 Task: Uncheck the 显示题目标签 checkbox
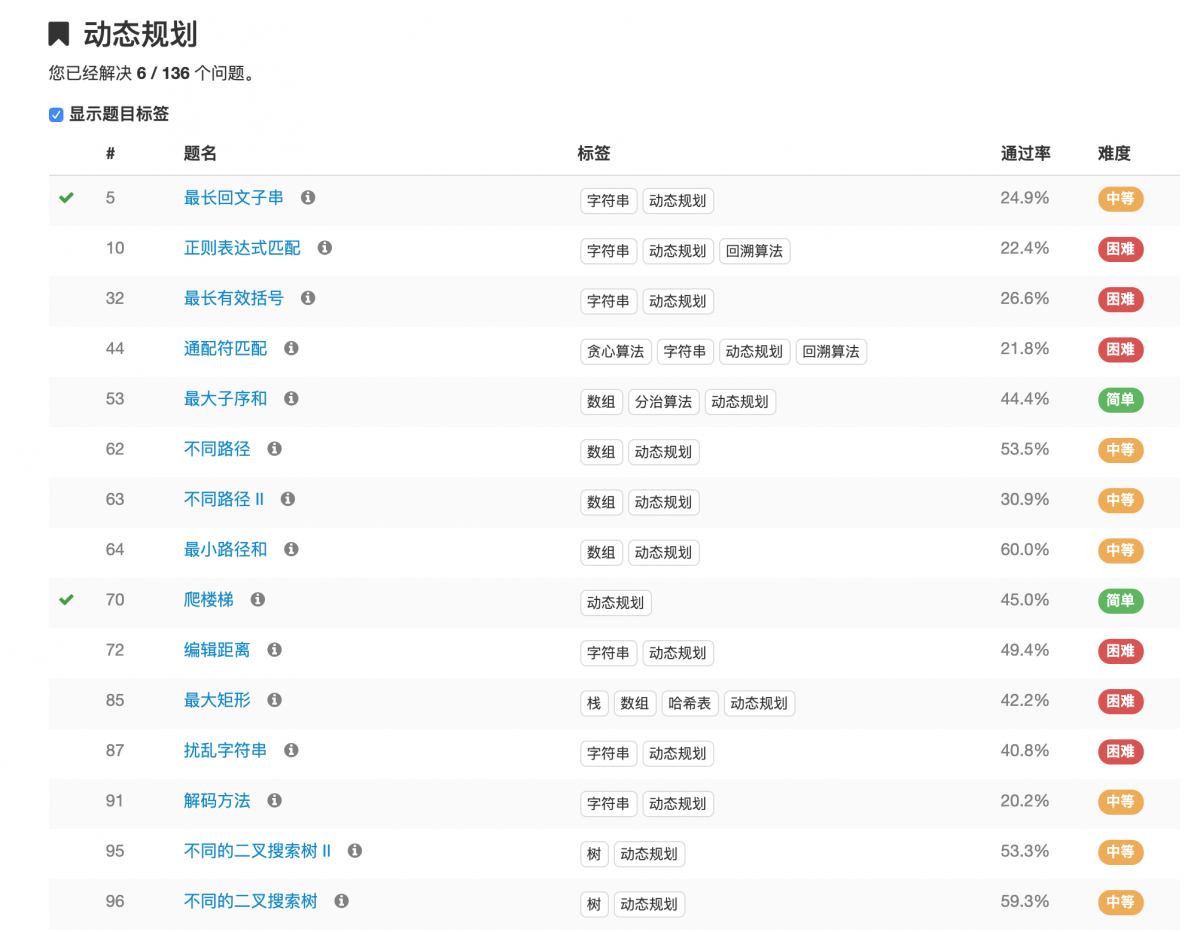point(56,115)
